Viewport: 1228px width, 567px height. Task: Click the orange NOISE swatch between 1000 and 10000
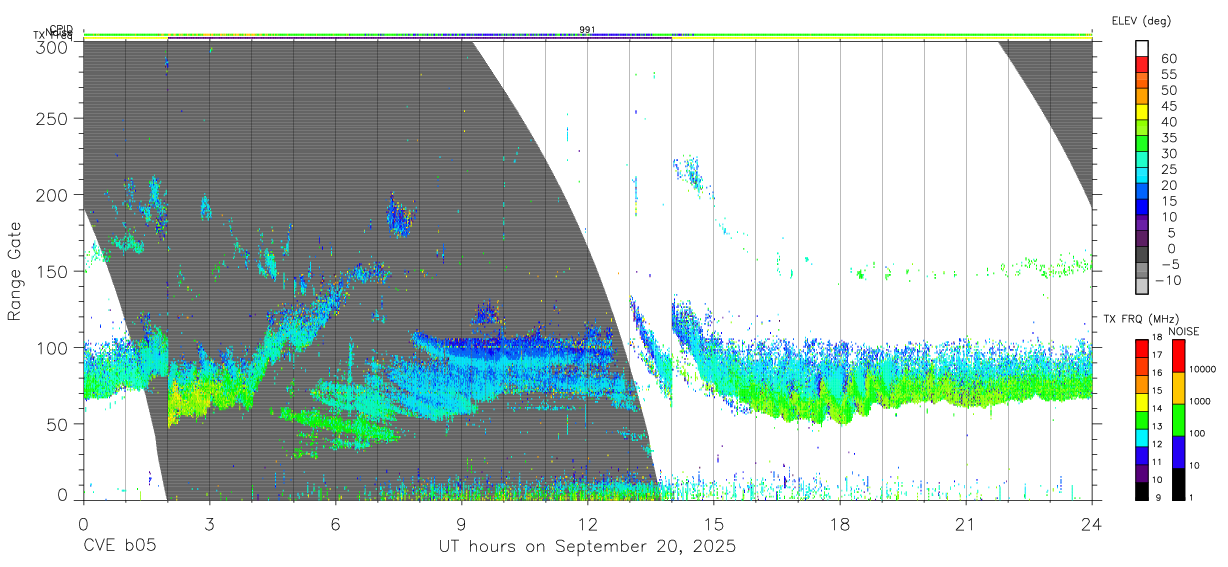coord(1179,388)
